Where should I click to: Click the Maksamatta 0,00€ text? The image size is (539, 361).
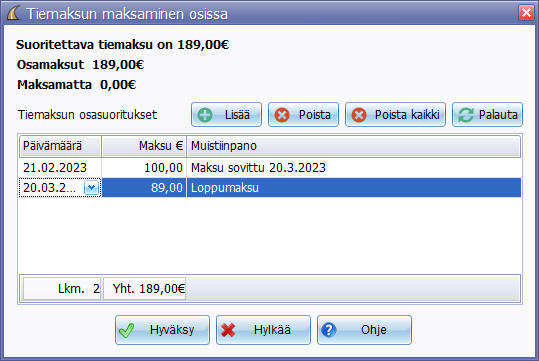77,85
